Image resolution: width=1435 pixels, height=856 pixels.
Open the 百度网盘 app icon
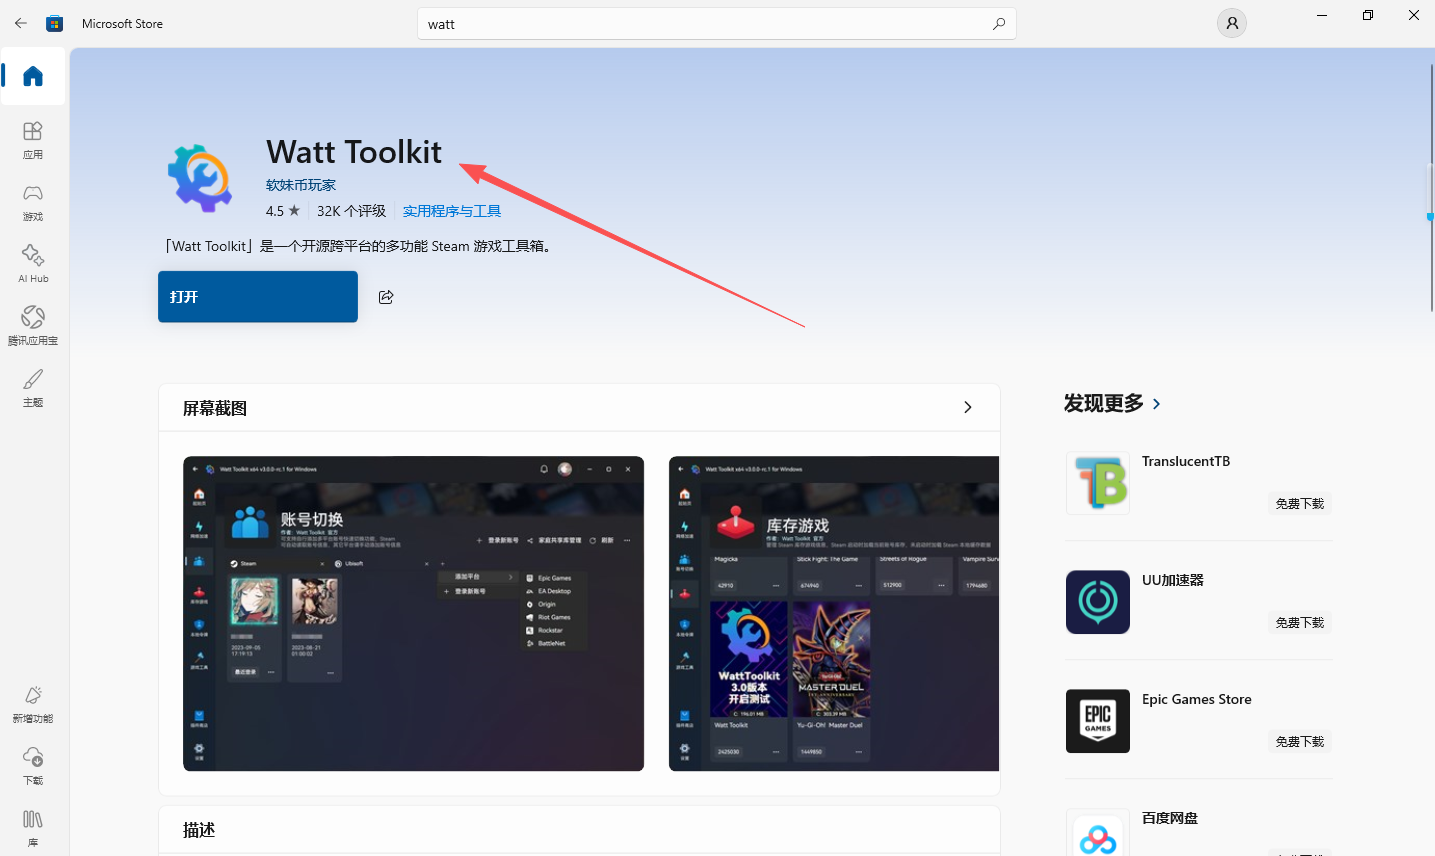pos(1098,833)
